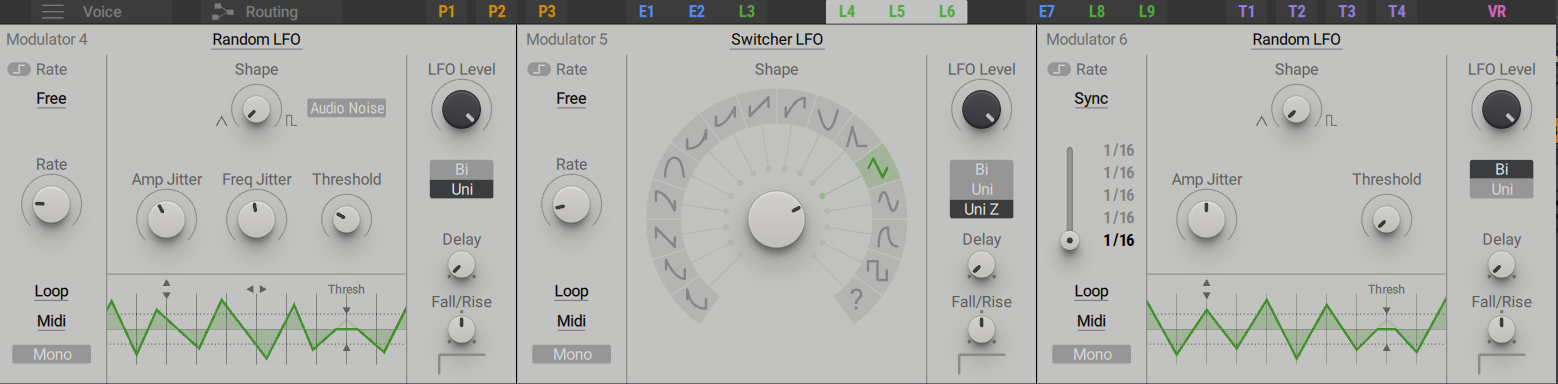Click the Switcher LFO central shape knob
The width and height of the screenshot is (1558, 384).
click(x=777, y=219)
